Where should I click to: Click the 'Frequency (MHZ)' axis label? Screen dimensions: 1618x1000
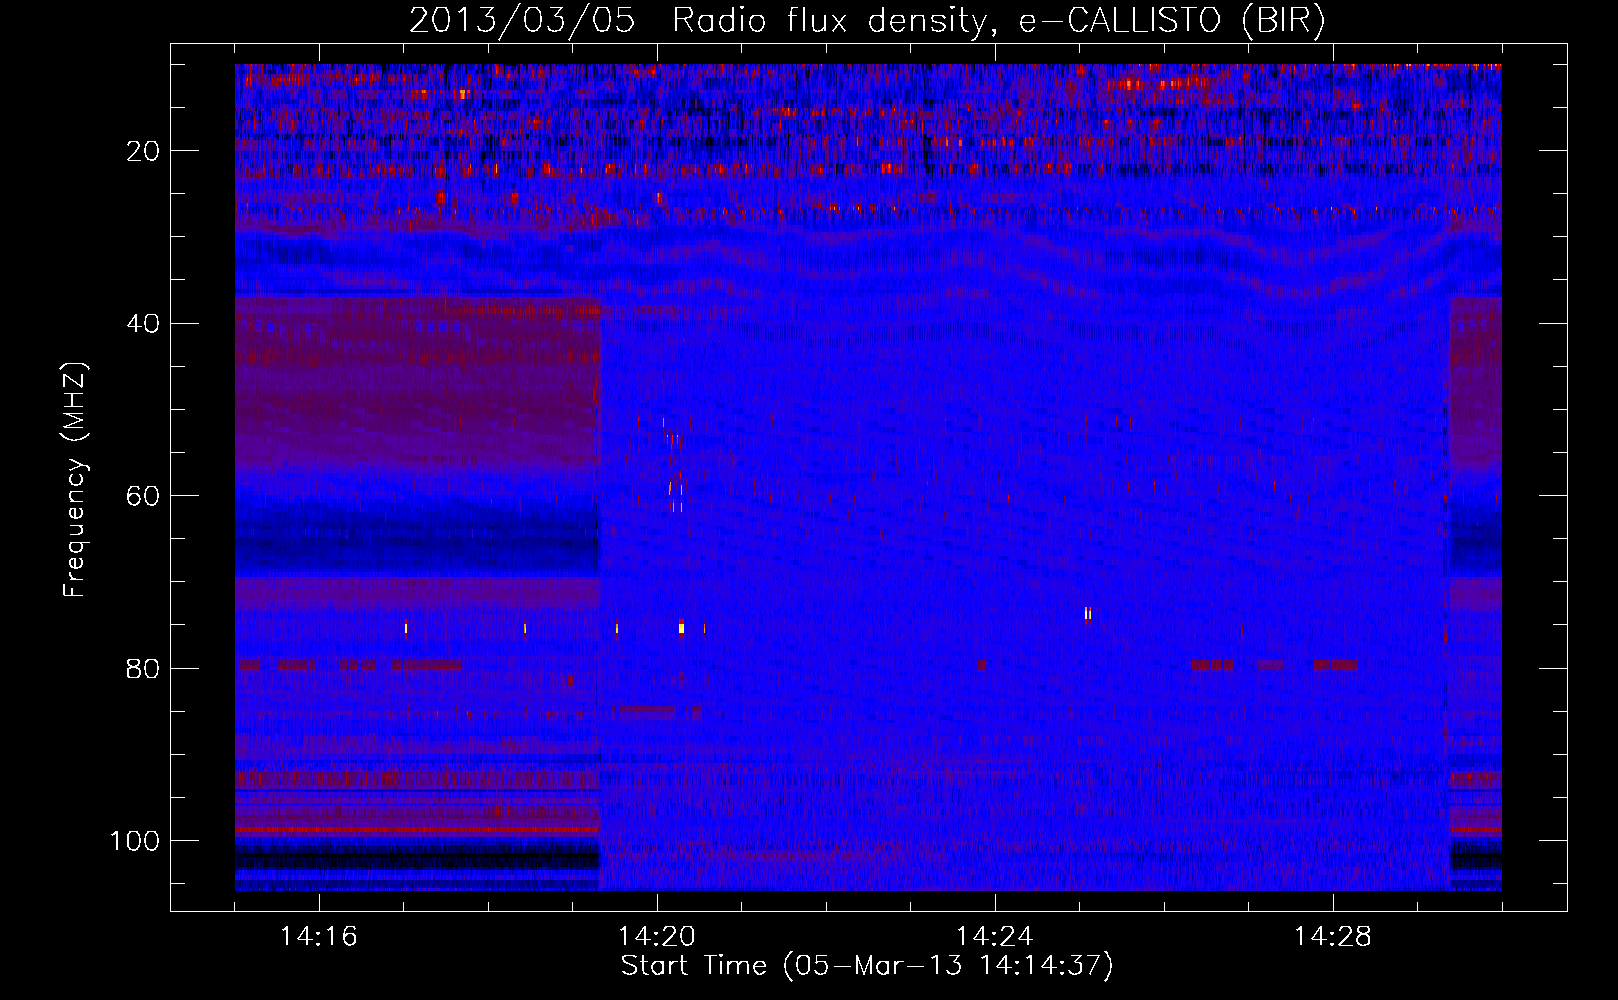click(76, 480)
